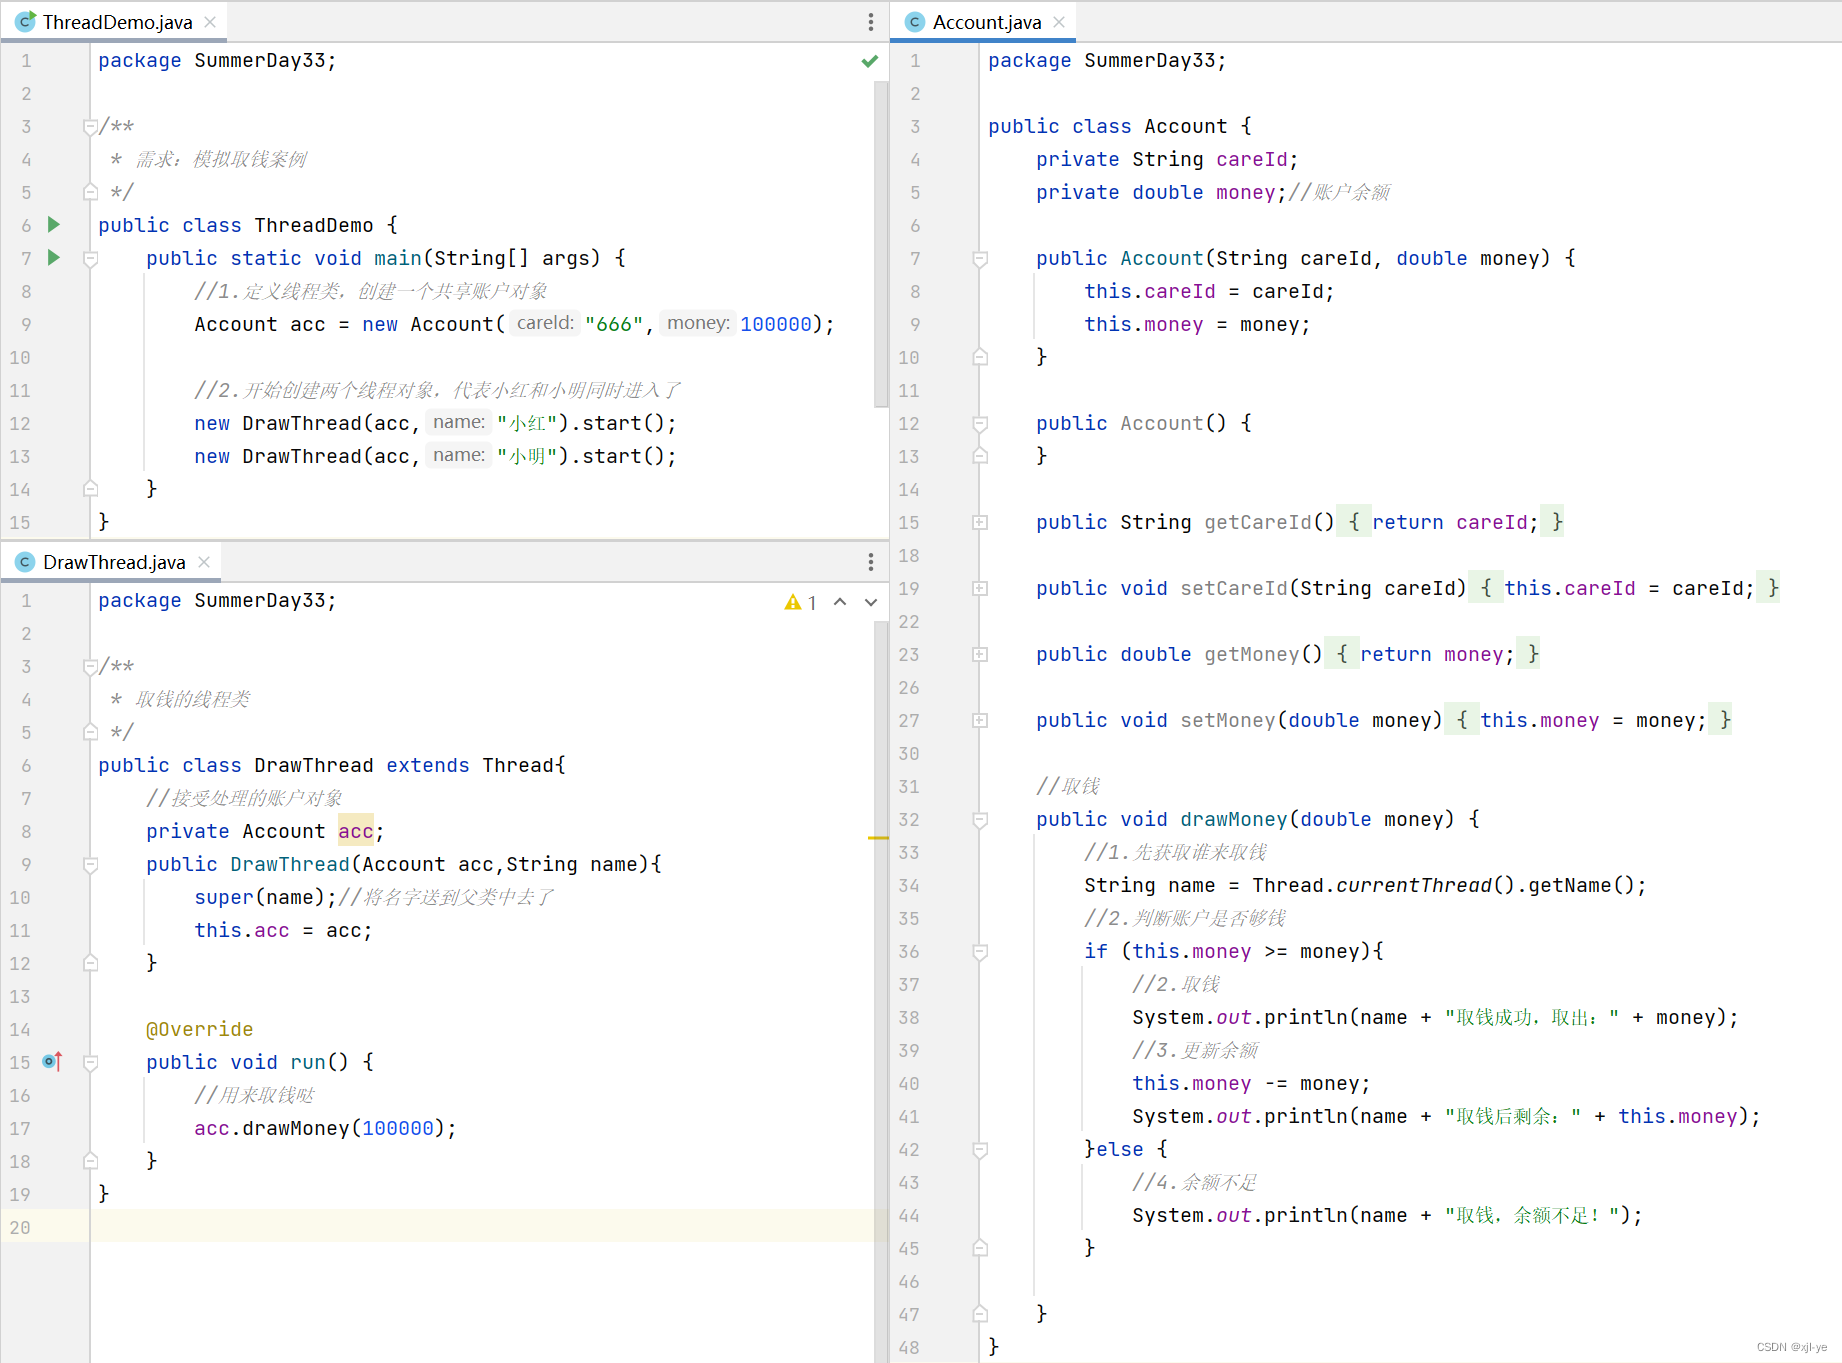
Task: Collapse the else block fold at line 42
Action: [980, 1150]
